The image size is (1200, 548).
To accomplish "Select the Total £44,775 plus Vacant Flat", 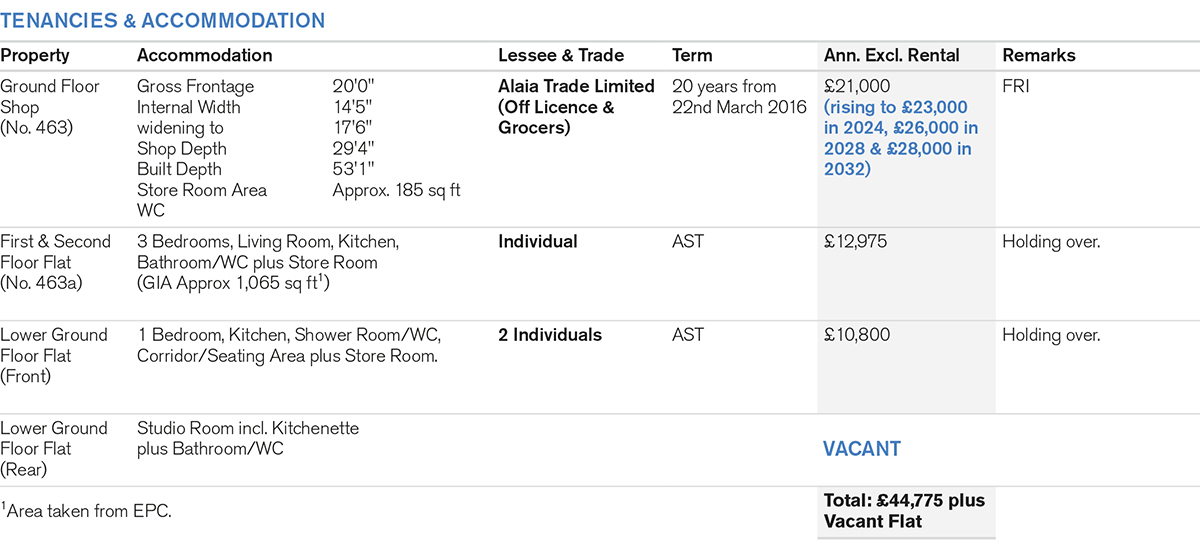I will pos(904,510).
